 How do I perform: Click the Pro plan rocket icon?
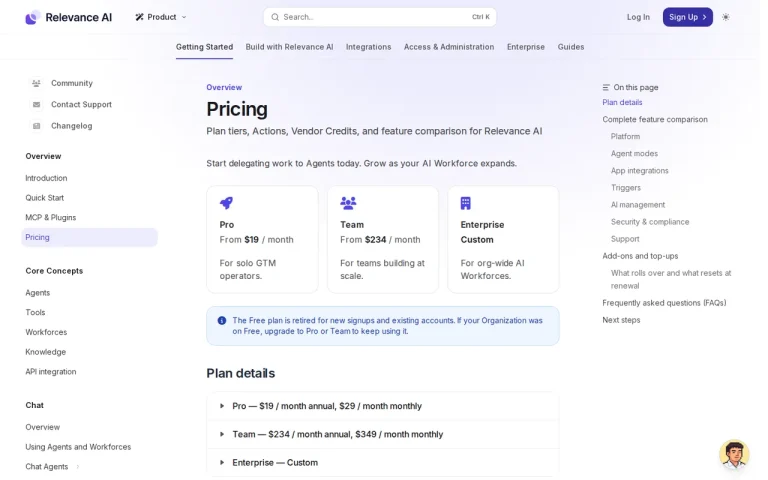(x=226, y=203)
